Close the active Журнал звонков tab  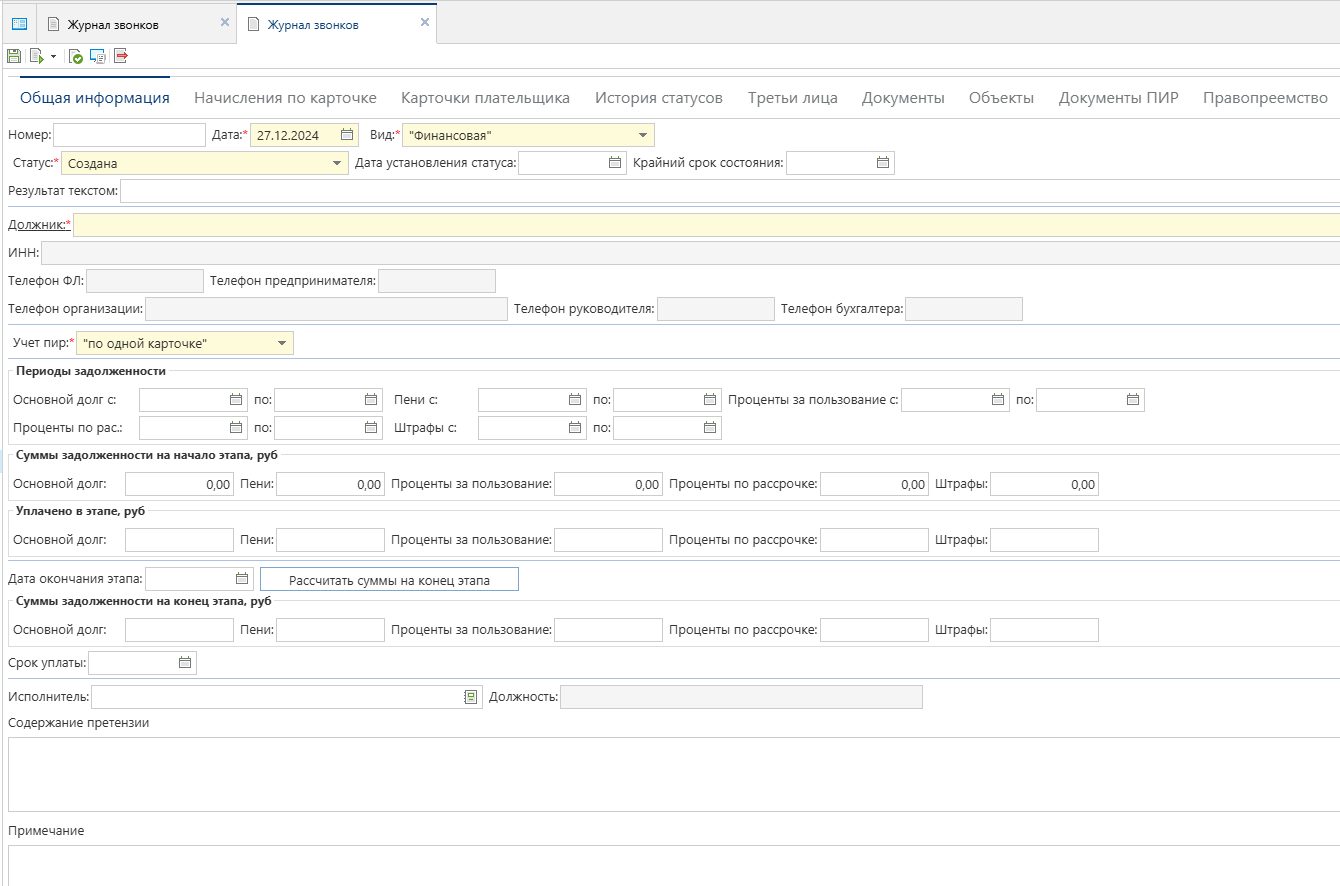[425, 23]
